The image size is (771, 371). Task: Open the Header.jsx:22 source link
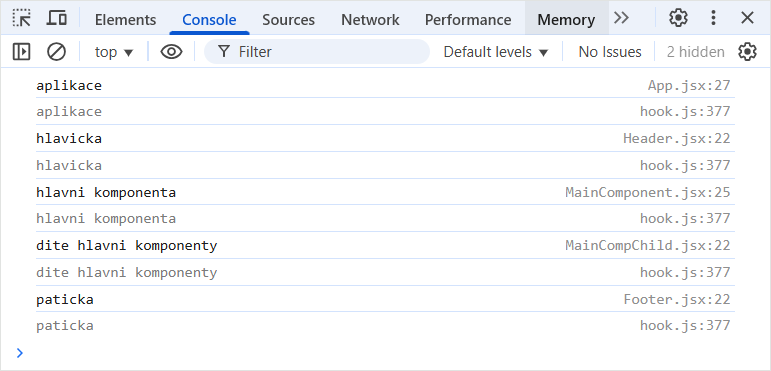(x=677, y=139)
